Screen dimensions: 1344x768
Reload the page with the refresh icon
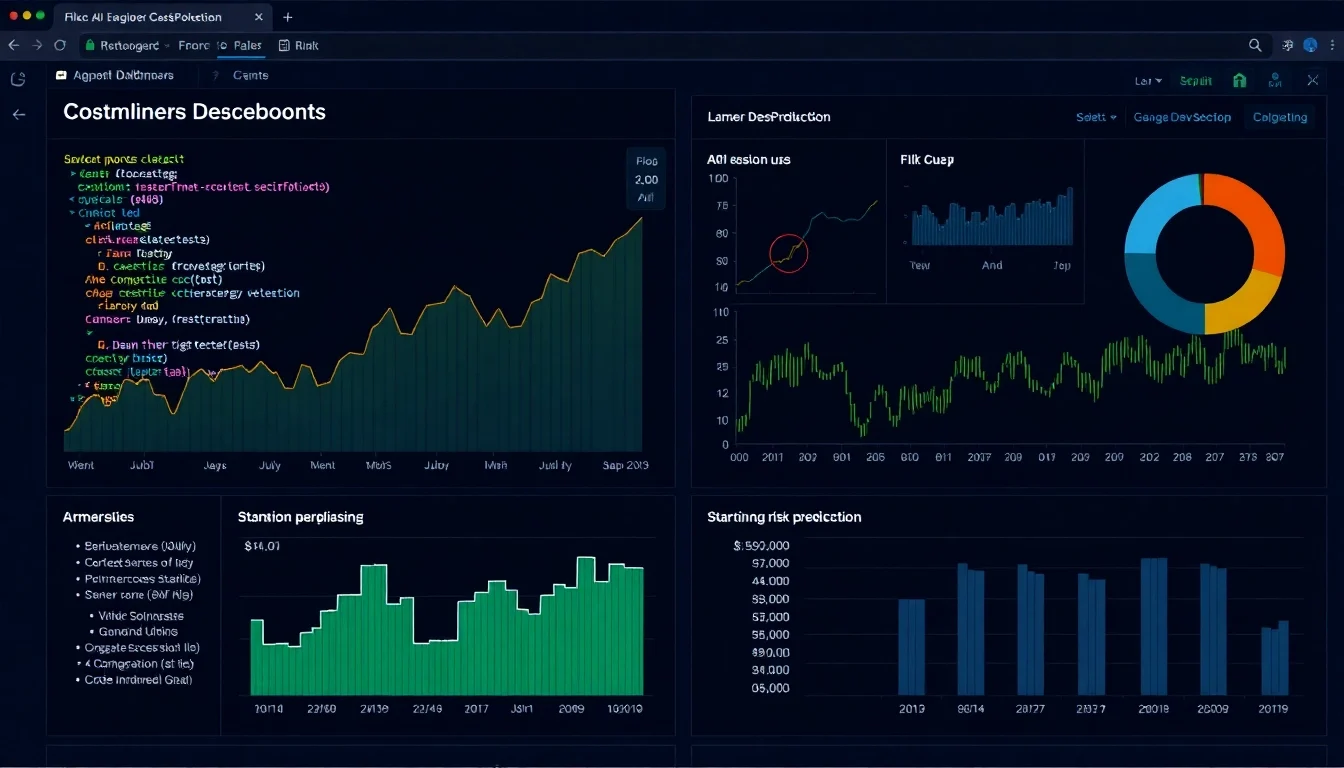(60, 45)
